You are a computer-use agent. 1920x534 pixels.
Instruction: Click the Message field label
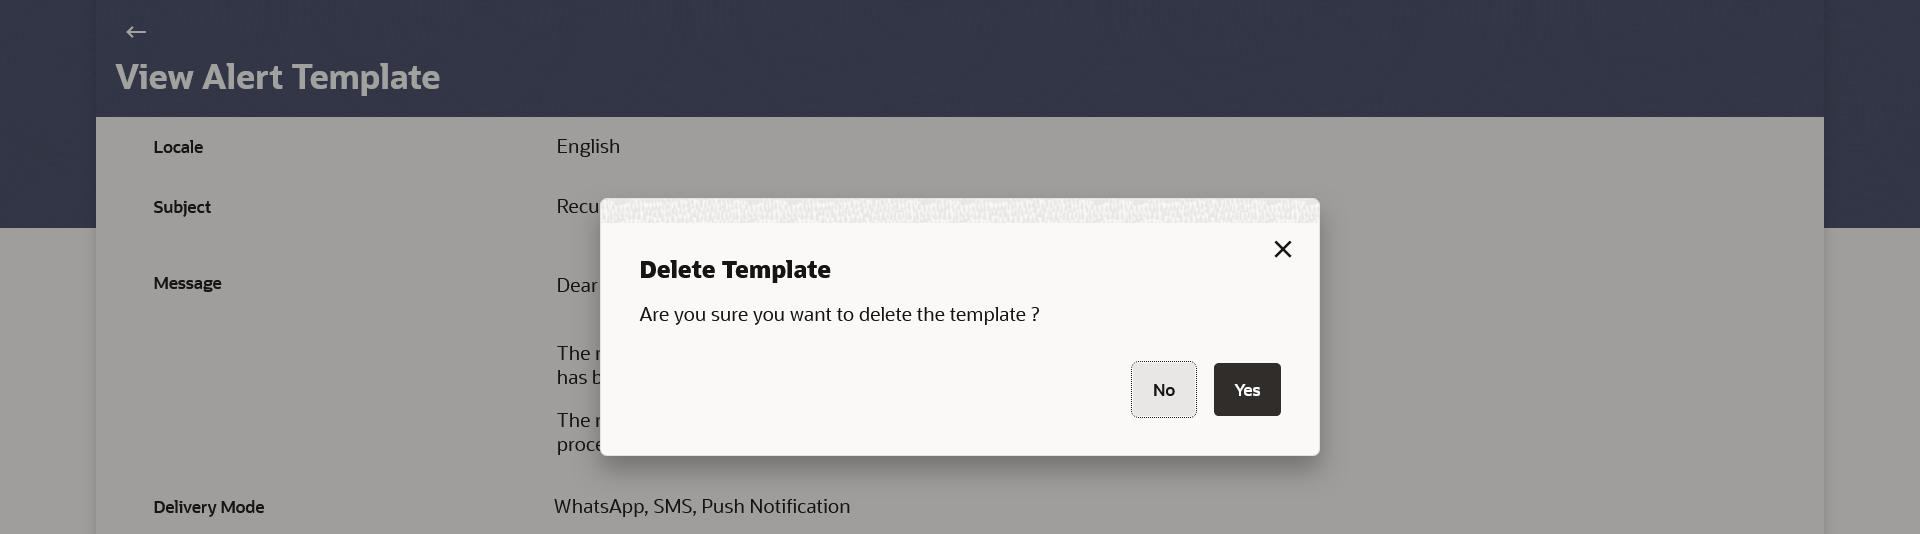tap(187, 283)
